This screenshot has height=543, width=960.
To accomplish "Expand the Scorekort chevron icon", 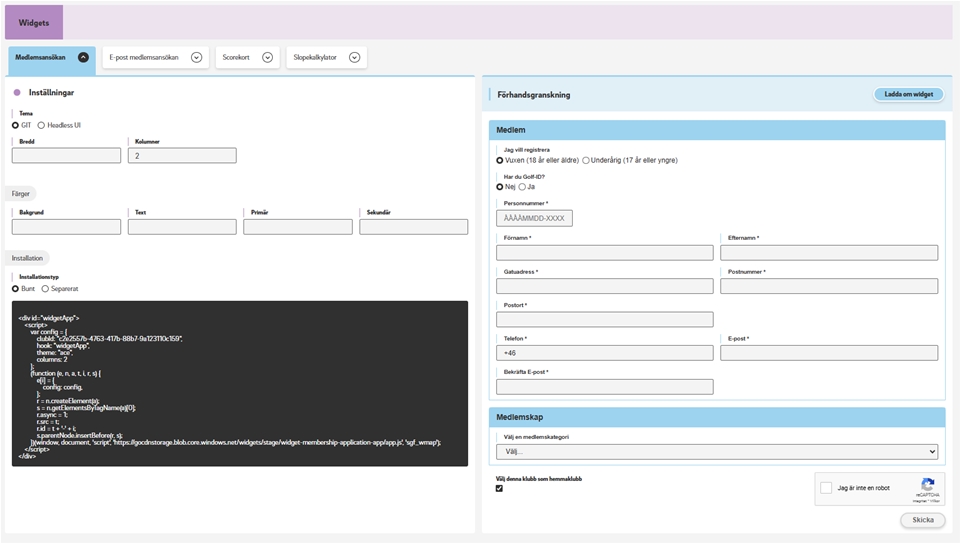I will [x=267, y=58].
